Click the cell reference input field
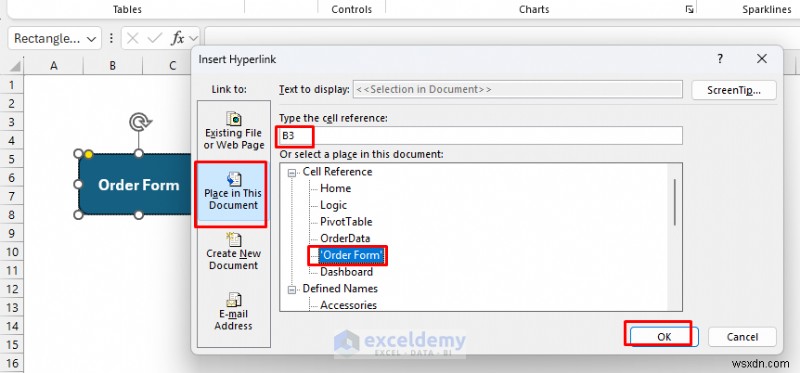 (x=481, y=136)
